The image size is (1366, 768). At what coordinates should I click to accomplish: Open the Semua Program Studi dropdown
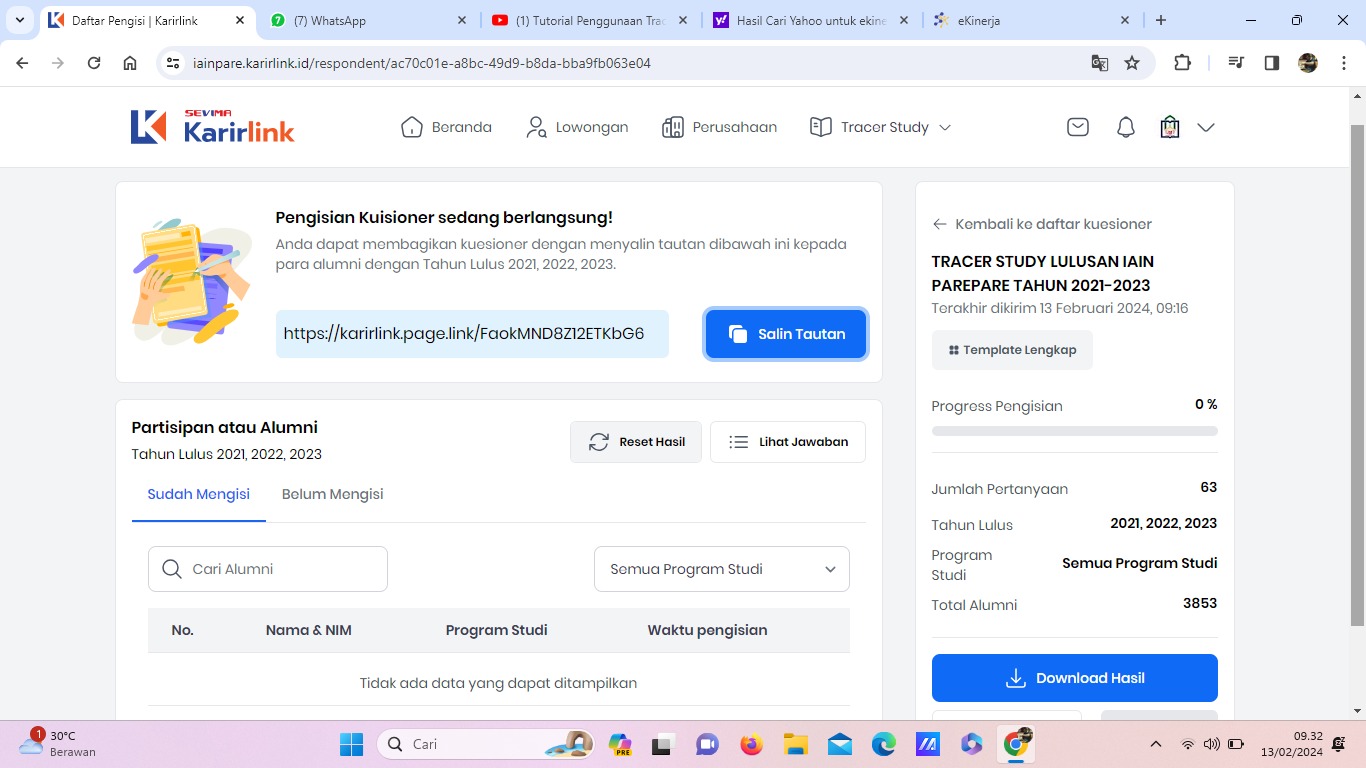721,569
